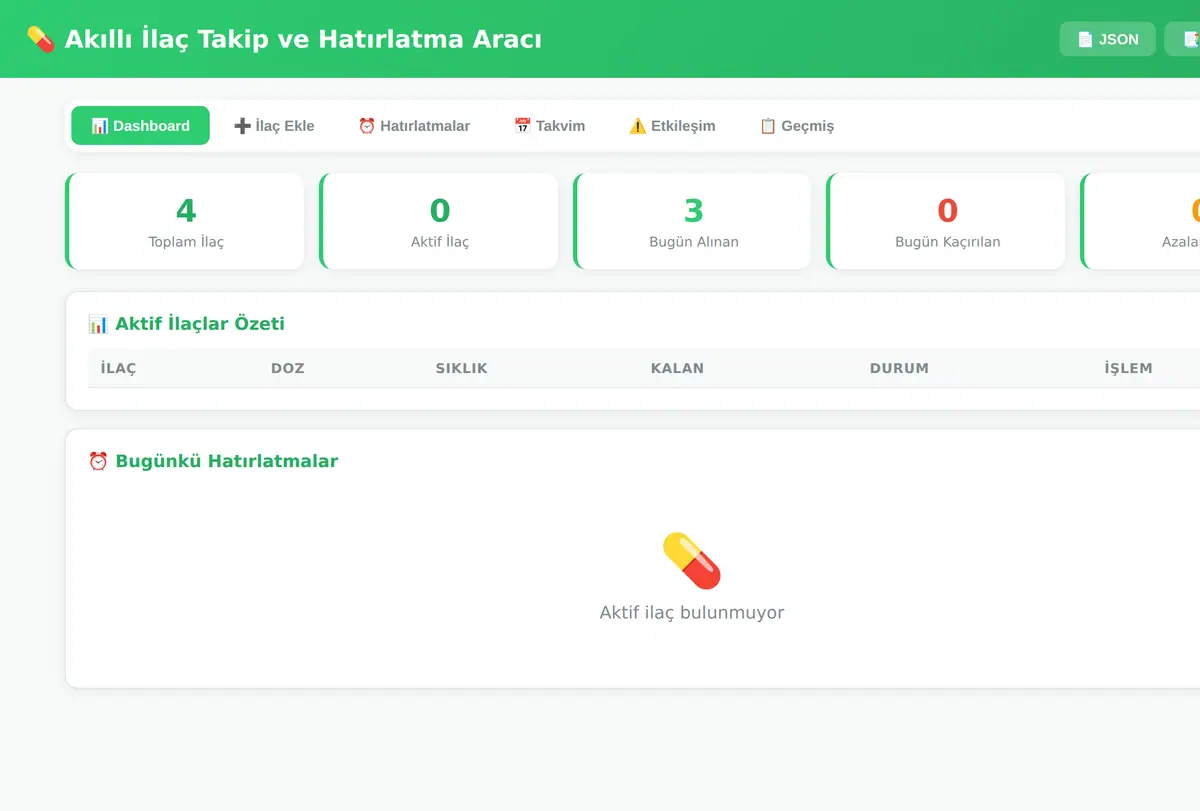Click the DURUM column header
This screenshot has width=1200, height=811.
click(899, 368)
